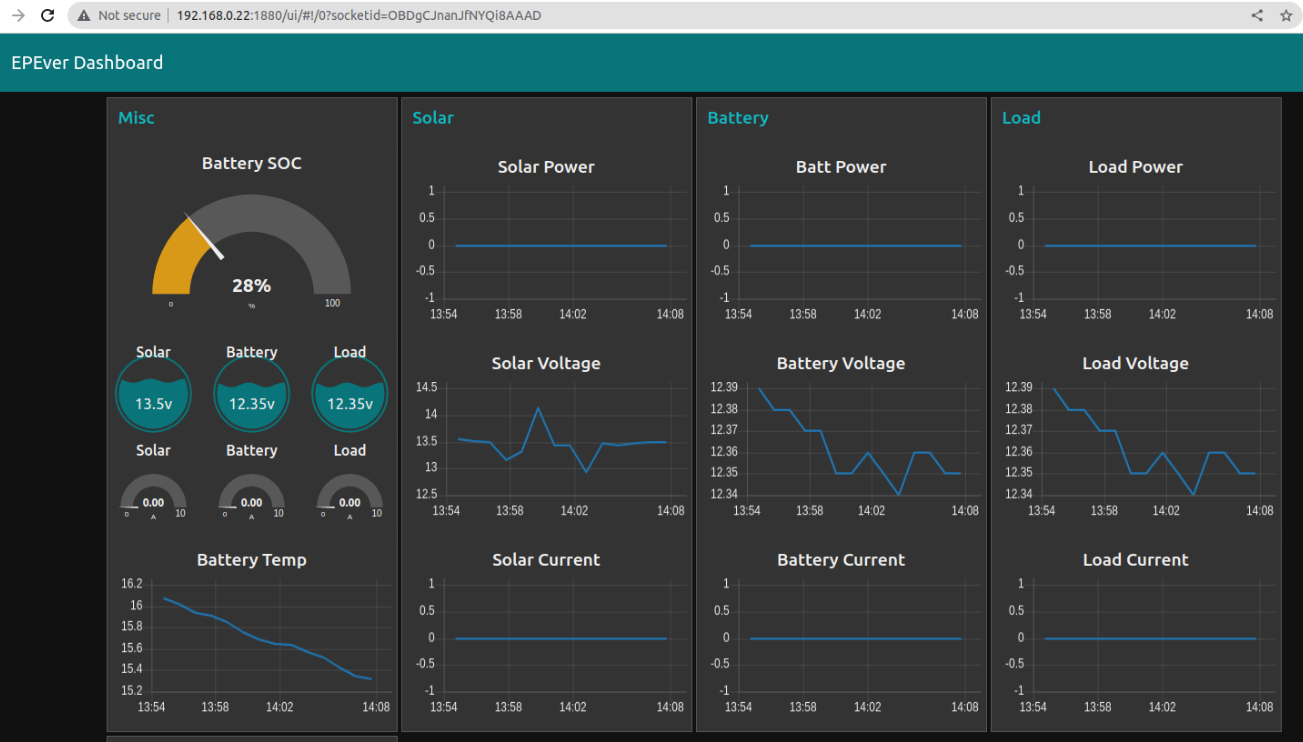Click the Battery SOC gauge arc
Image resolution: width=1303 pixels, height=742 pixels.
252,243
